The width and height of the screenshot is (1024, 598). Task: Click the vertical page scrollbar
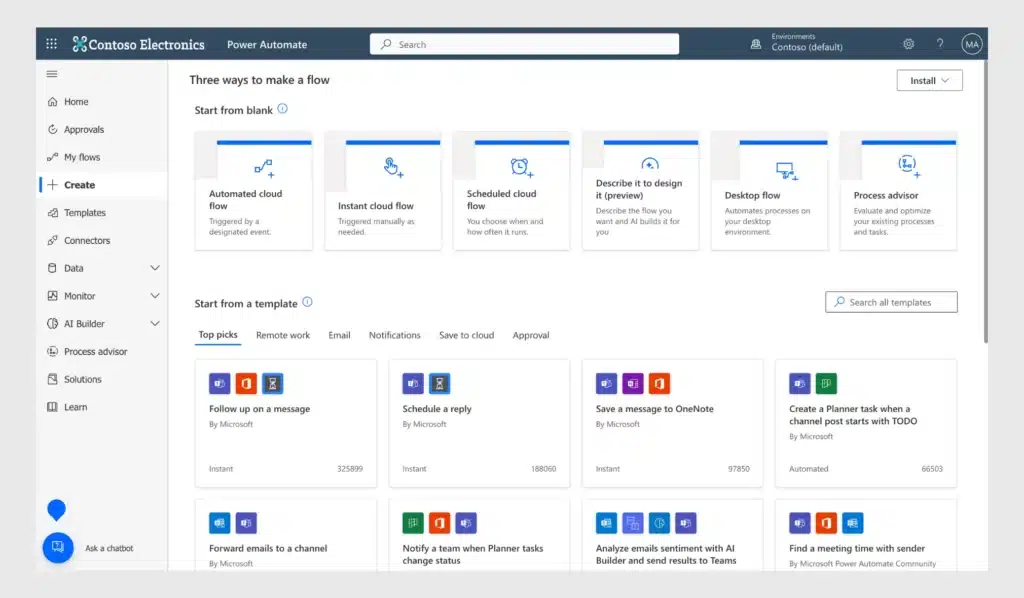click(x=985, y=200)
